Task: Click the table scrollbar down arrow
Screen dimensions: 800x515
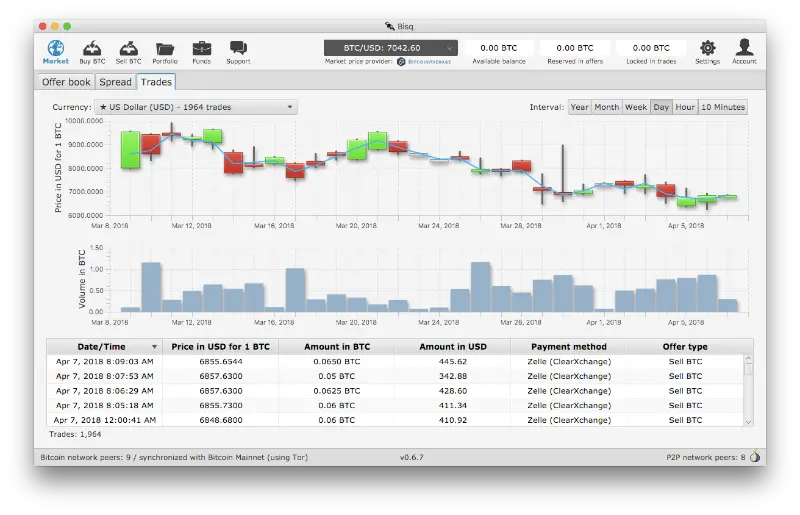Action: [748, 422]
